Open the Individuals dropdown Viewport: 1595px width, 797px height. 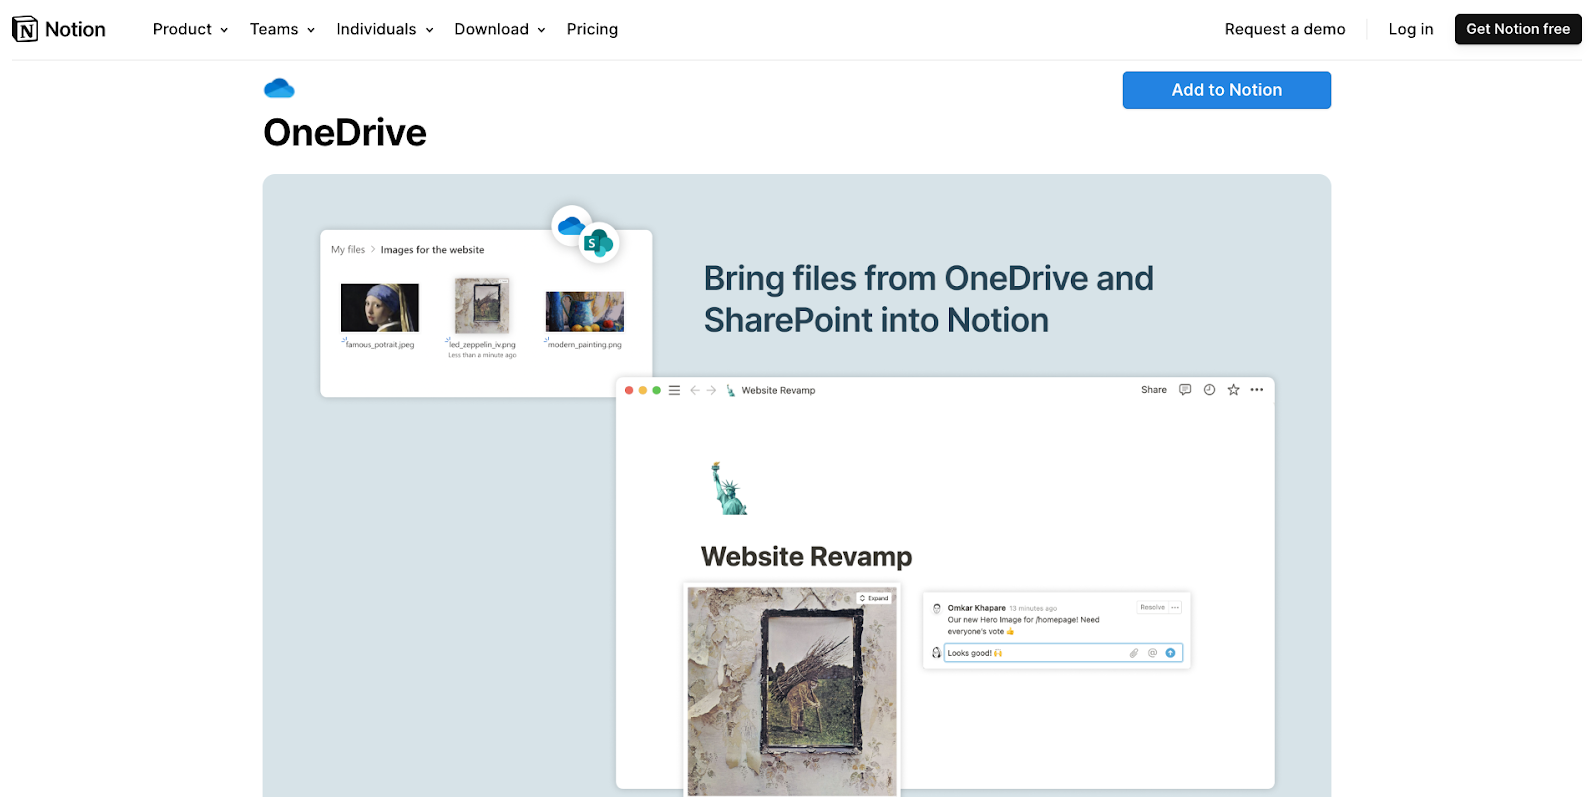tap(384, 29)
